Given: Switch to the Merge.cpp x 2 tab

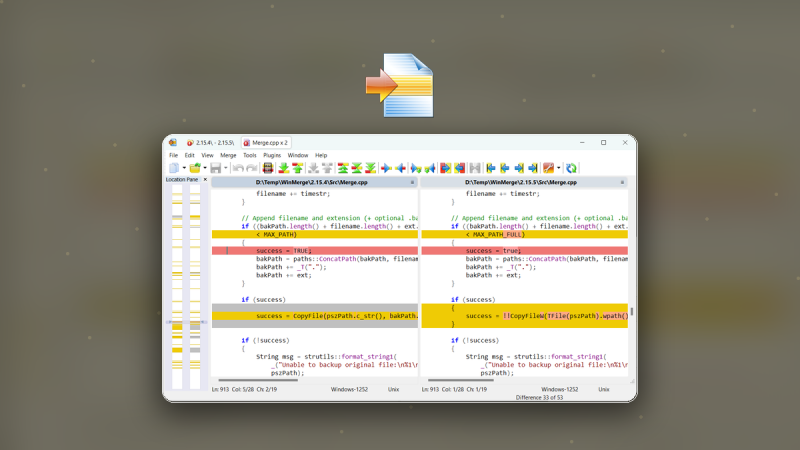Looking at the screenshot, I should click(x=265, y=143).
